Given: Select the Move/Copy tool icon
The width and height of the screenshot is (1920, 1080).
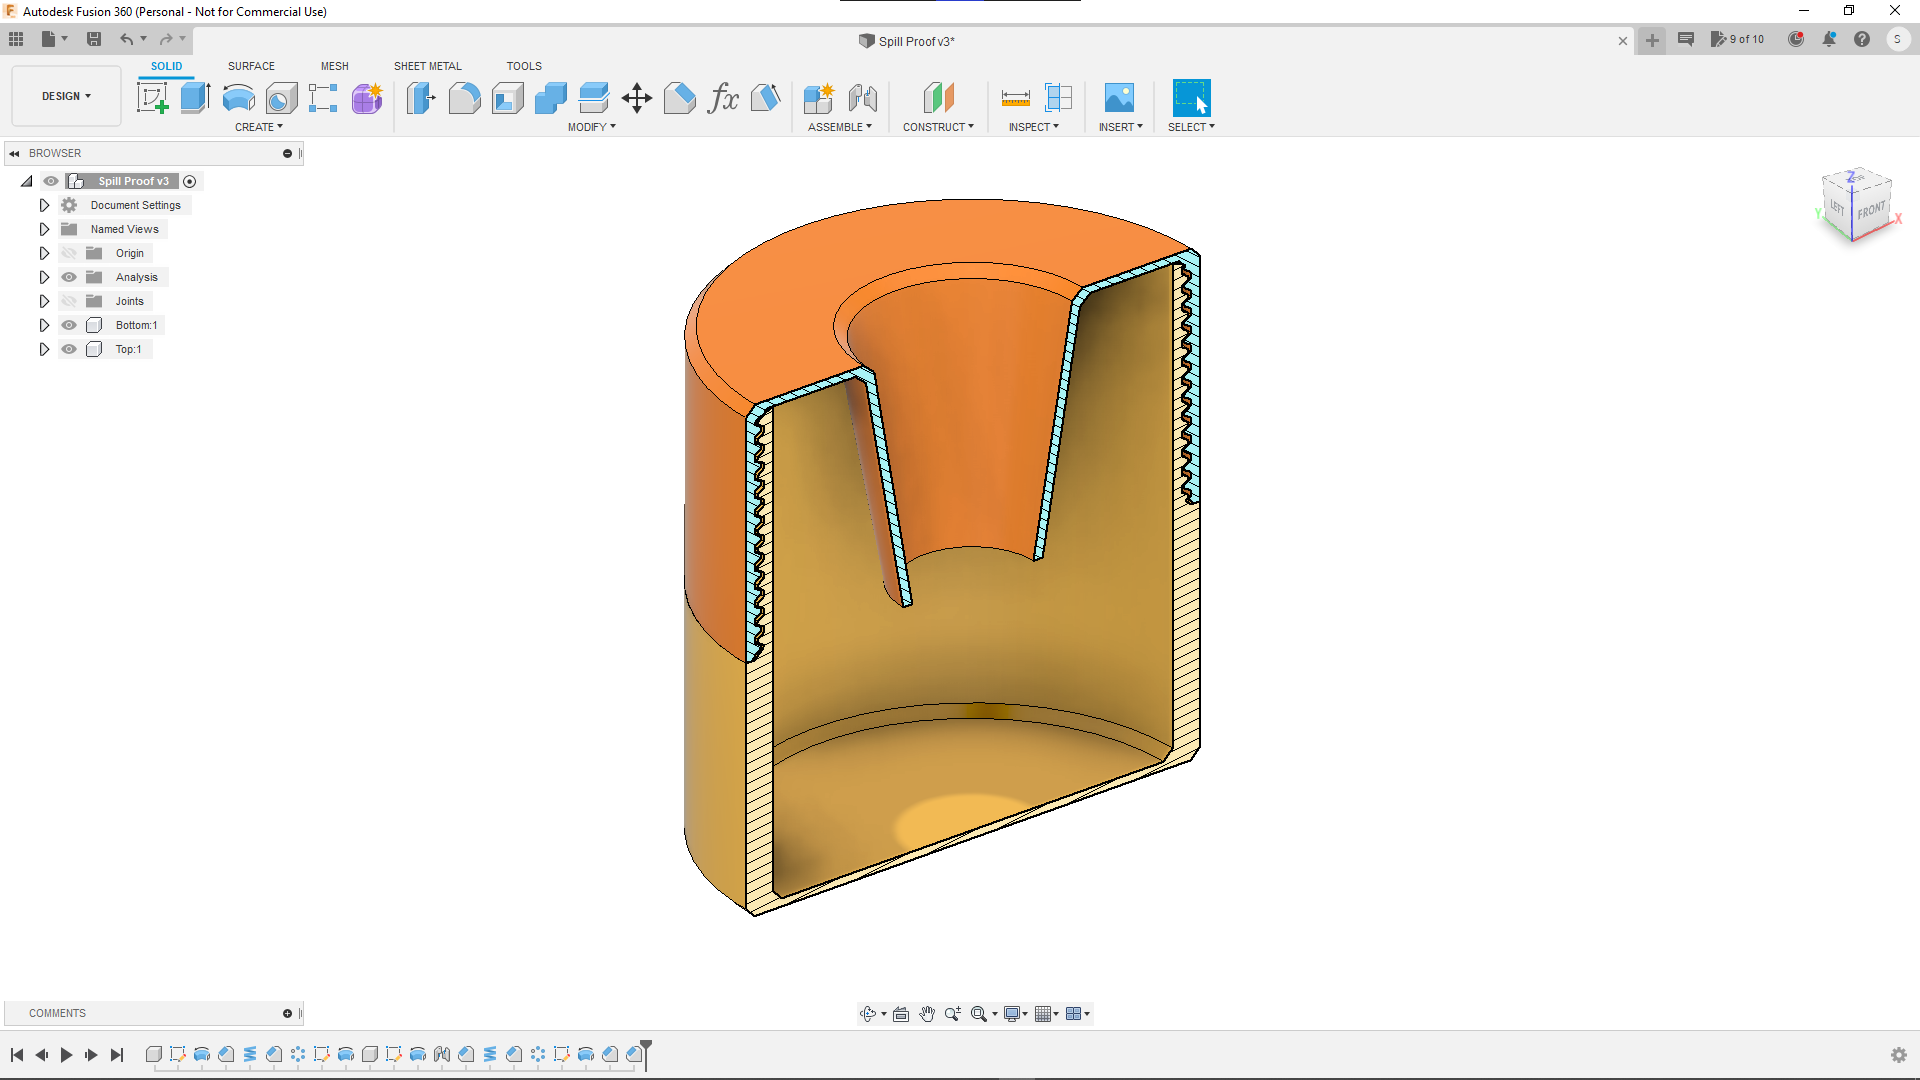Looking at the screenshot, I should point(636,98).
